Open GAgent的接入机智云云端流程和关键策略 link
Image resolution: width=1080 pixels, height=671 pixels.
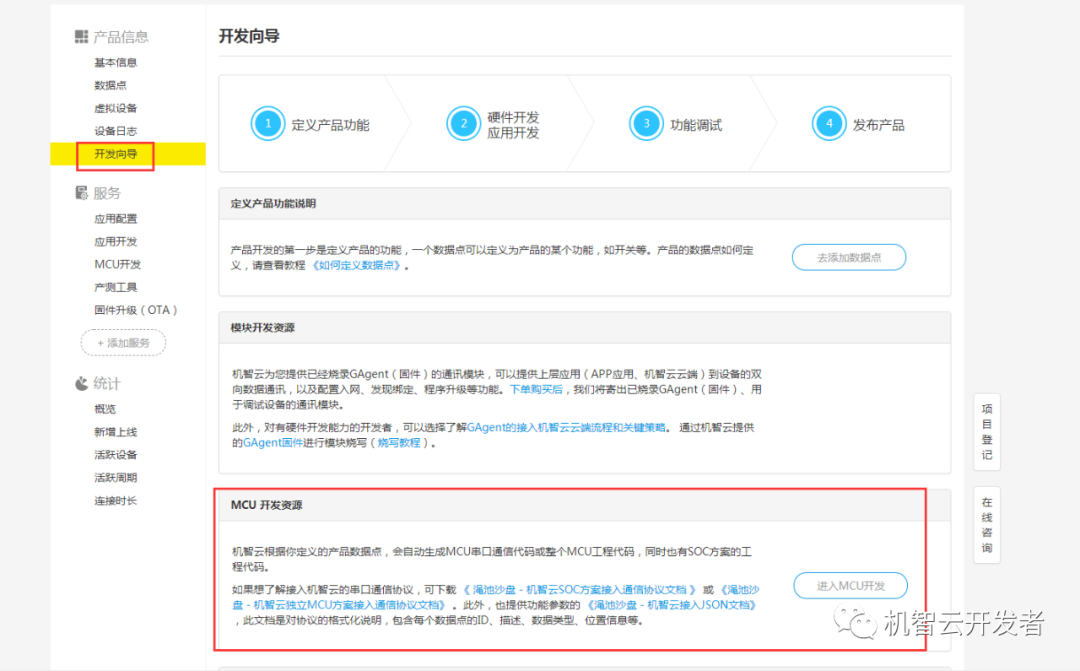(566, 427)
